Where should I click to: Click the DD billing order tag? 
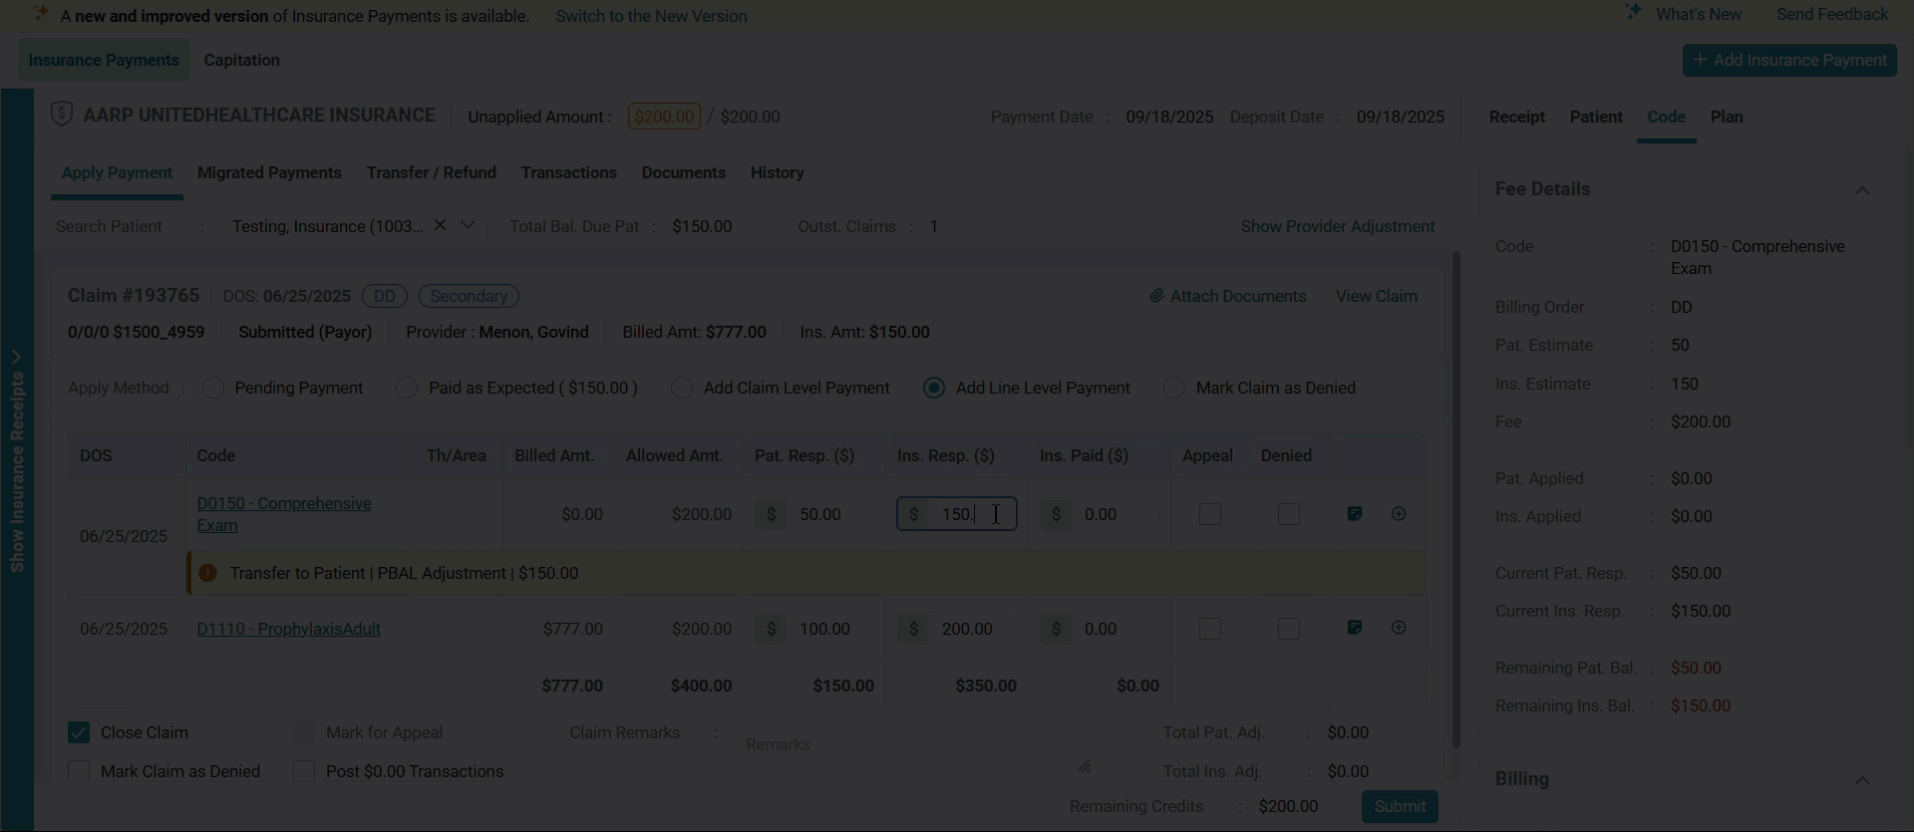pyautogui.click(x=384, y=296)
